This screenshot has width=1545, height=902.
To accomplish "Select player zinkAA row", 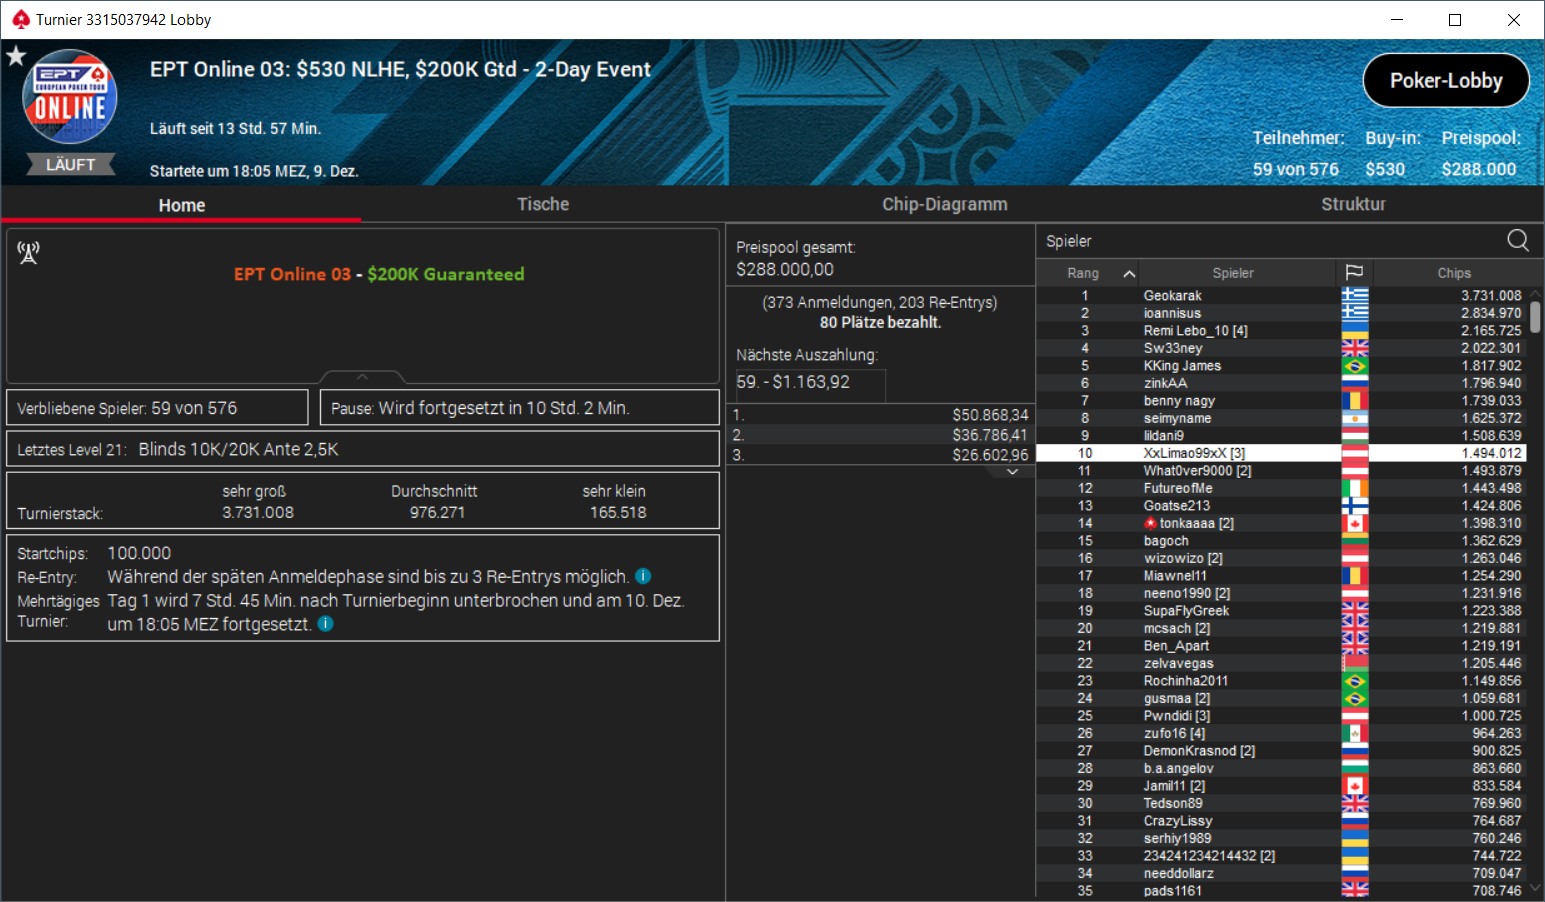I will click(x=1282, y=383).
